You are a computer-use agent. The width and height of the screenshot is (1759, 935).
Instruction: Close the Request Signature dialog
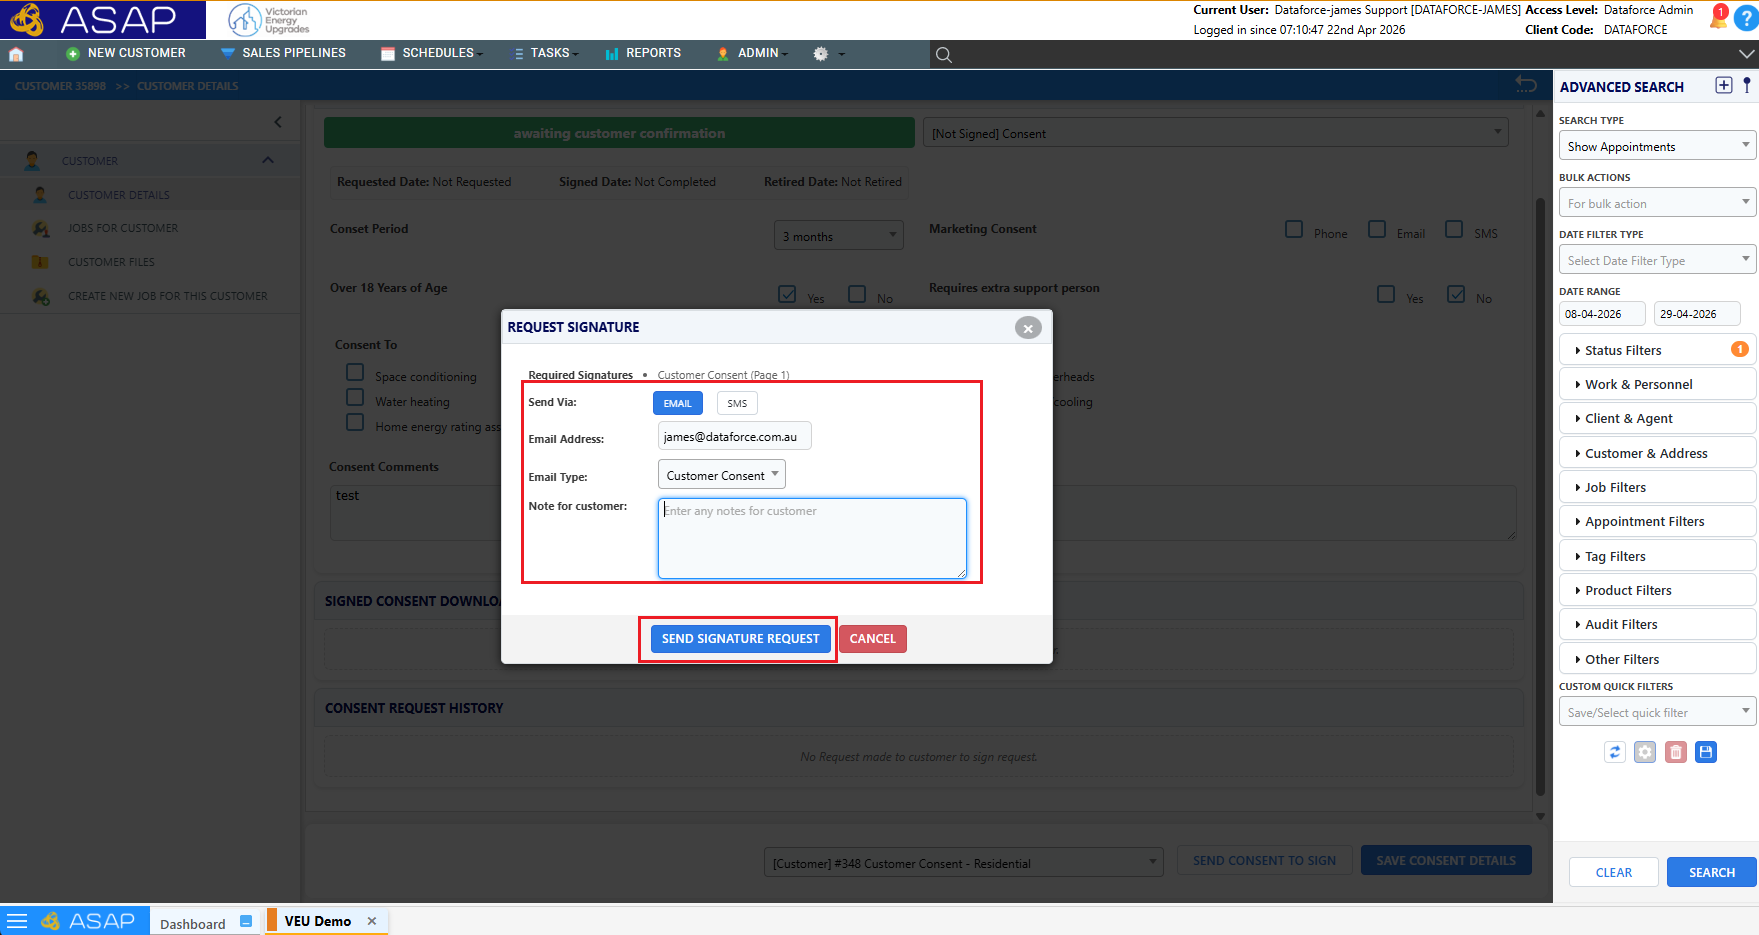pos(1028,327)
